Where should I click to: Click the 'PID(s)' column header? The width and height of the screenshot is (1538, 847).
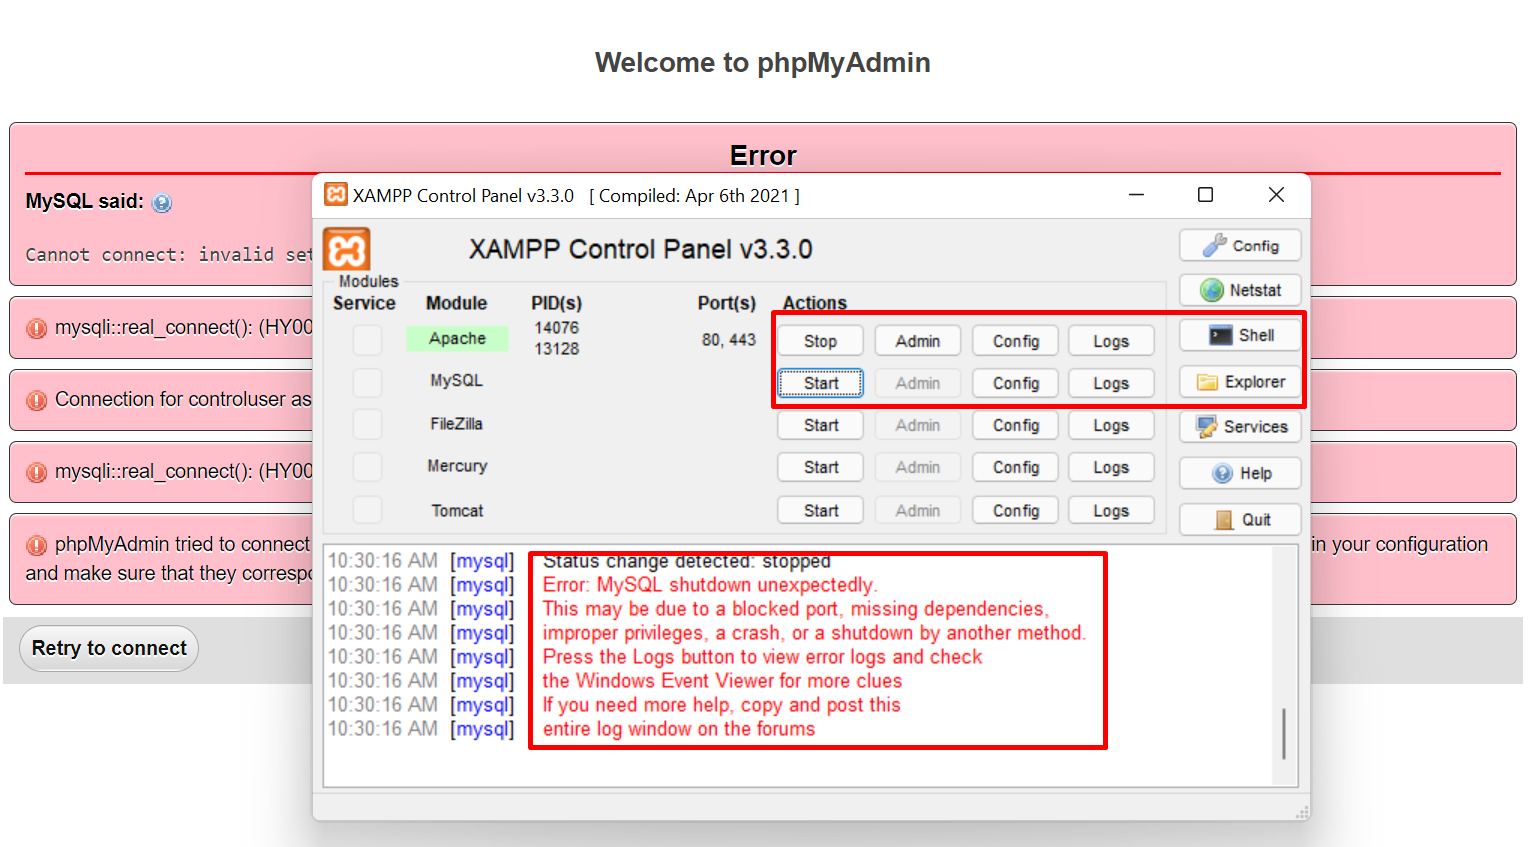[556, 303]
